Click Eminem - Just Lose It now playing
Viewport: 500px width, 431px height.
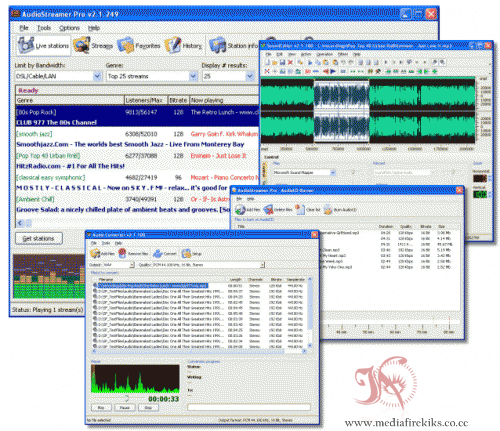click(218, 156)
